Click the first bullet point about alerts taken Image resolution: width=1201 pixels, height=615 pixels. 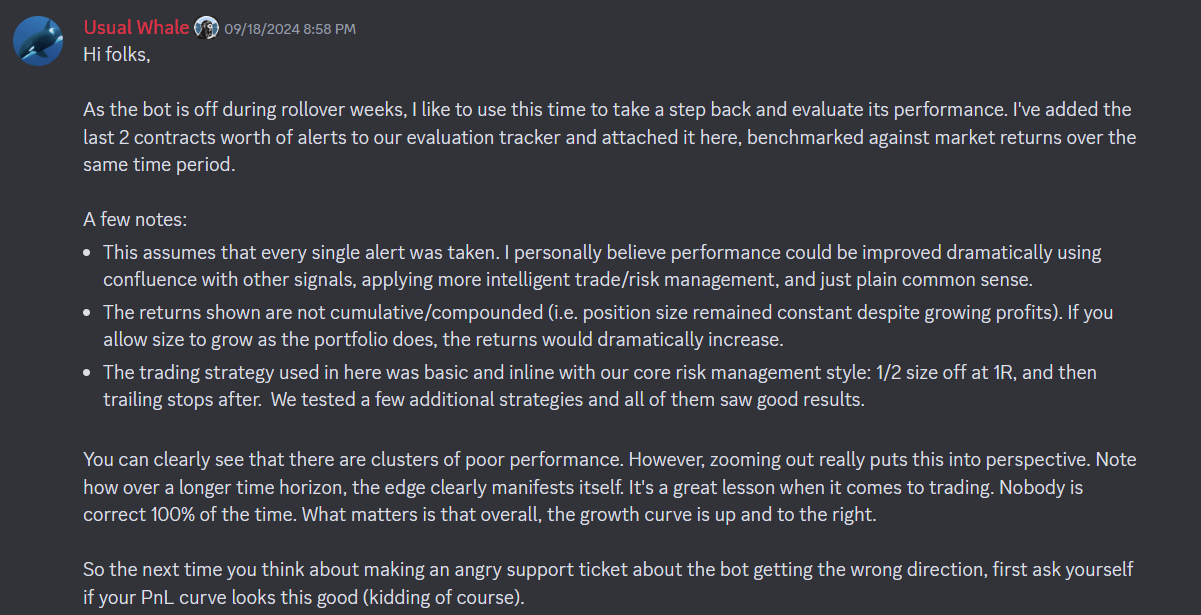coord(600,265)
